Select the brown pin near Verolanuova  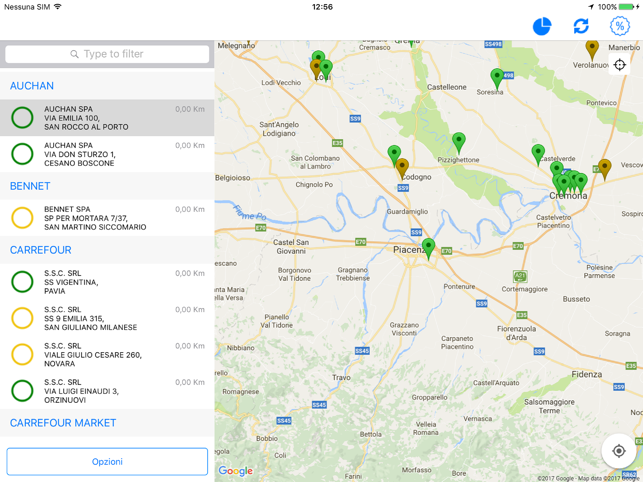[592, 50]
